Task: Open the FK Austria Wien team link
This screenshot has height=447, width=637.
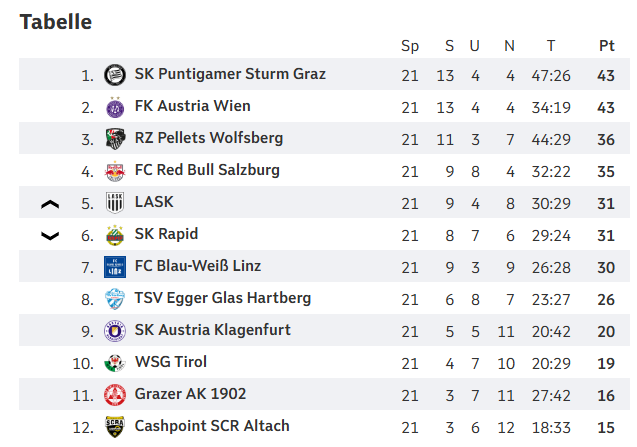Action: pyautogui.click(x=193, y=106)
